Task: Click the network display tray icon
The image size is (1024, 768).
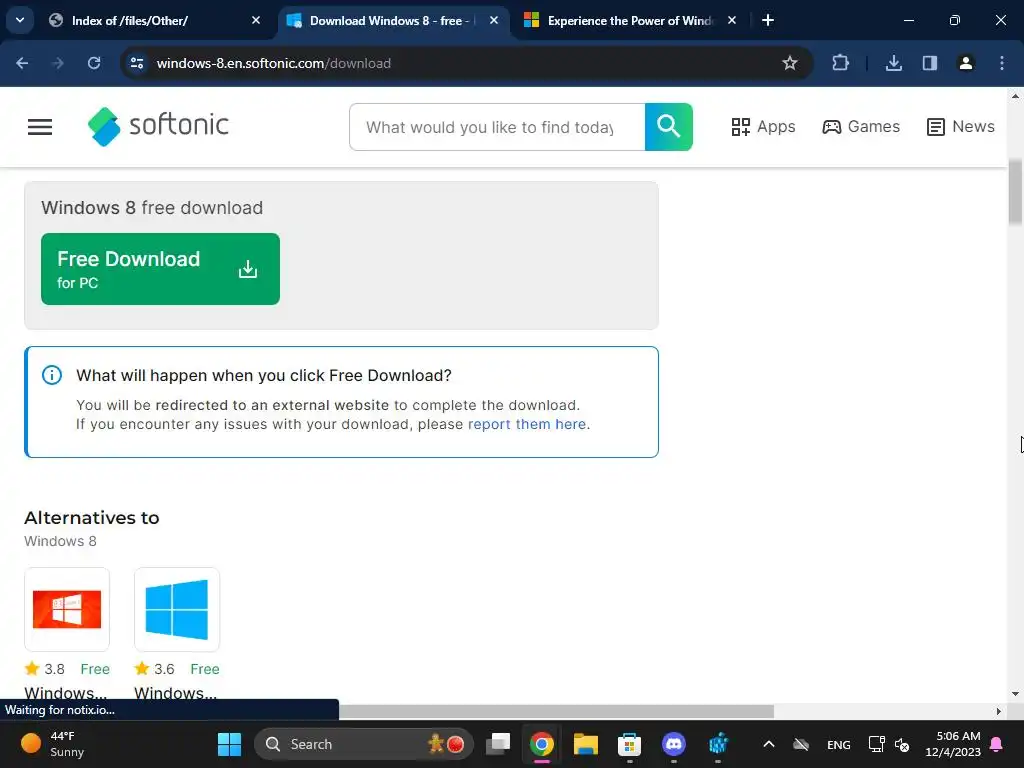Action: click(x=876, y=744)
